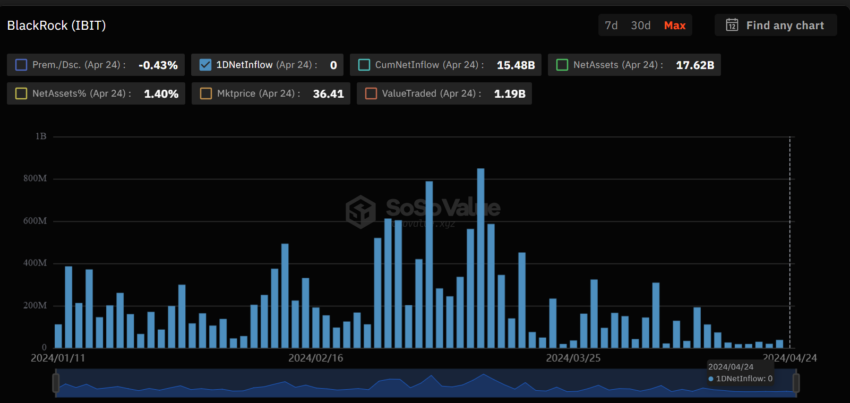Click the calendar icon beside Find any chart
Viewport: 850px width, 403px height.
tap(732, 25)
